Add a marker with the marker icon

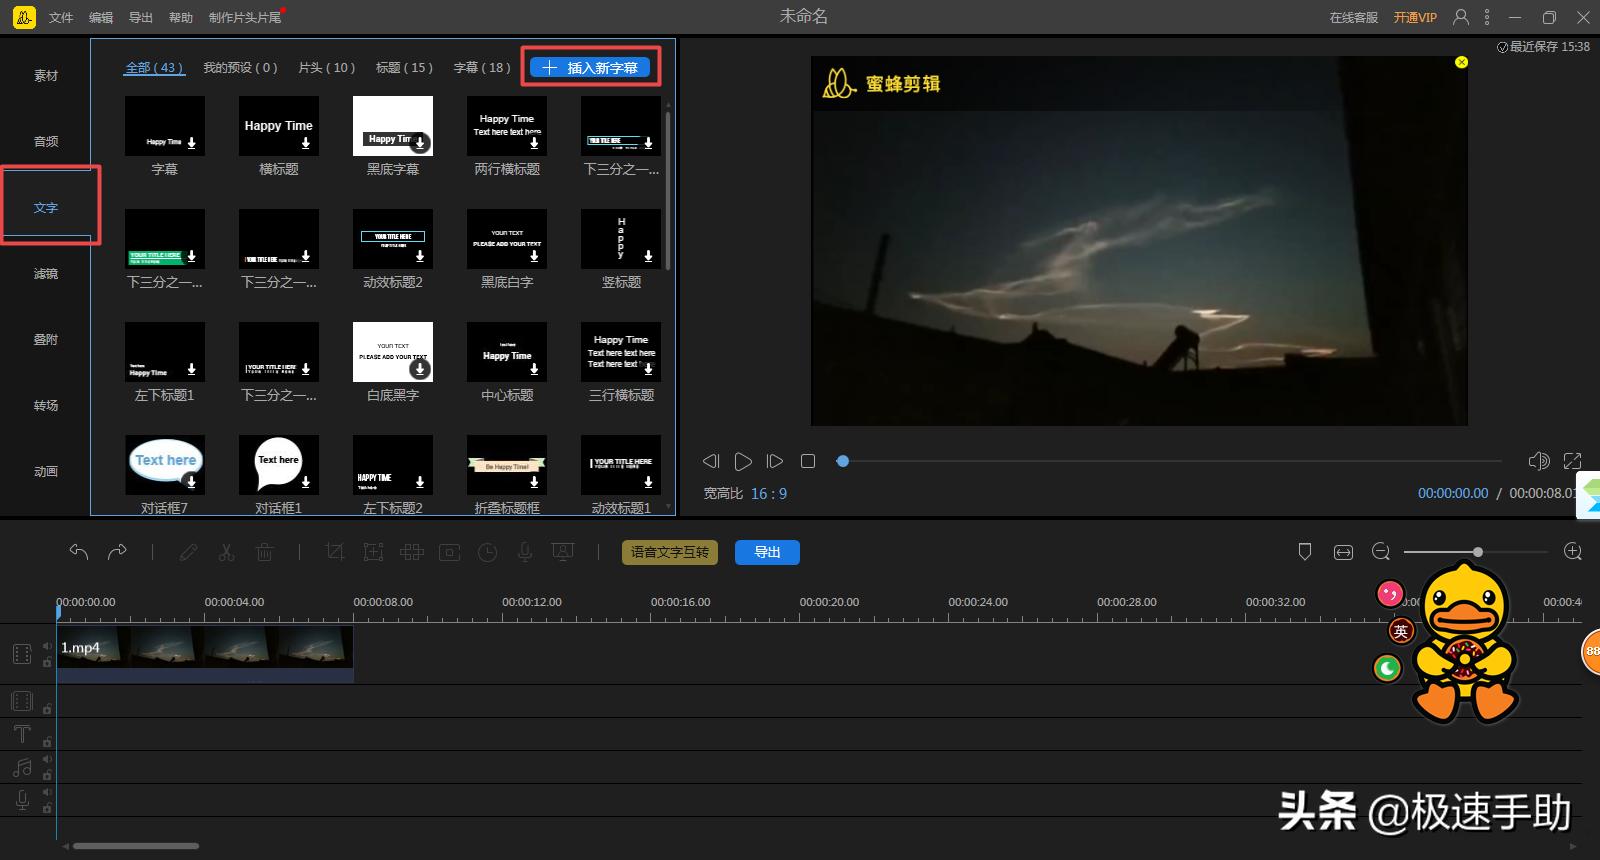[x=1304, y=552]
